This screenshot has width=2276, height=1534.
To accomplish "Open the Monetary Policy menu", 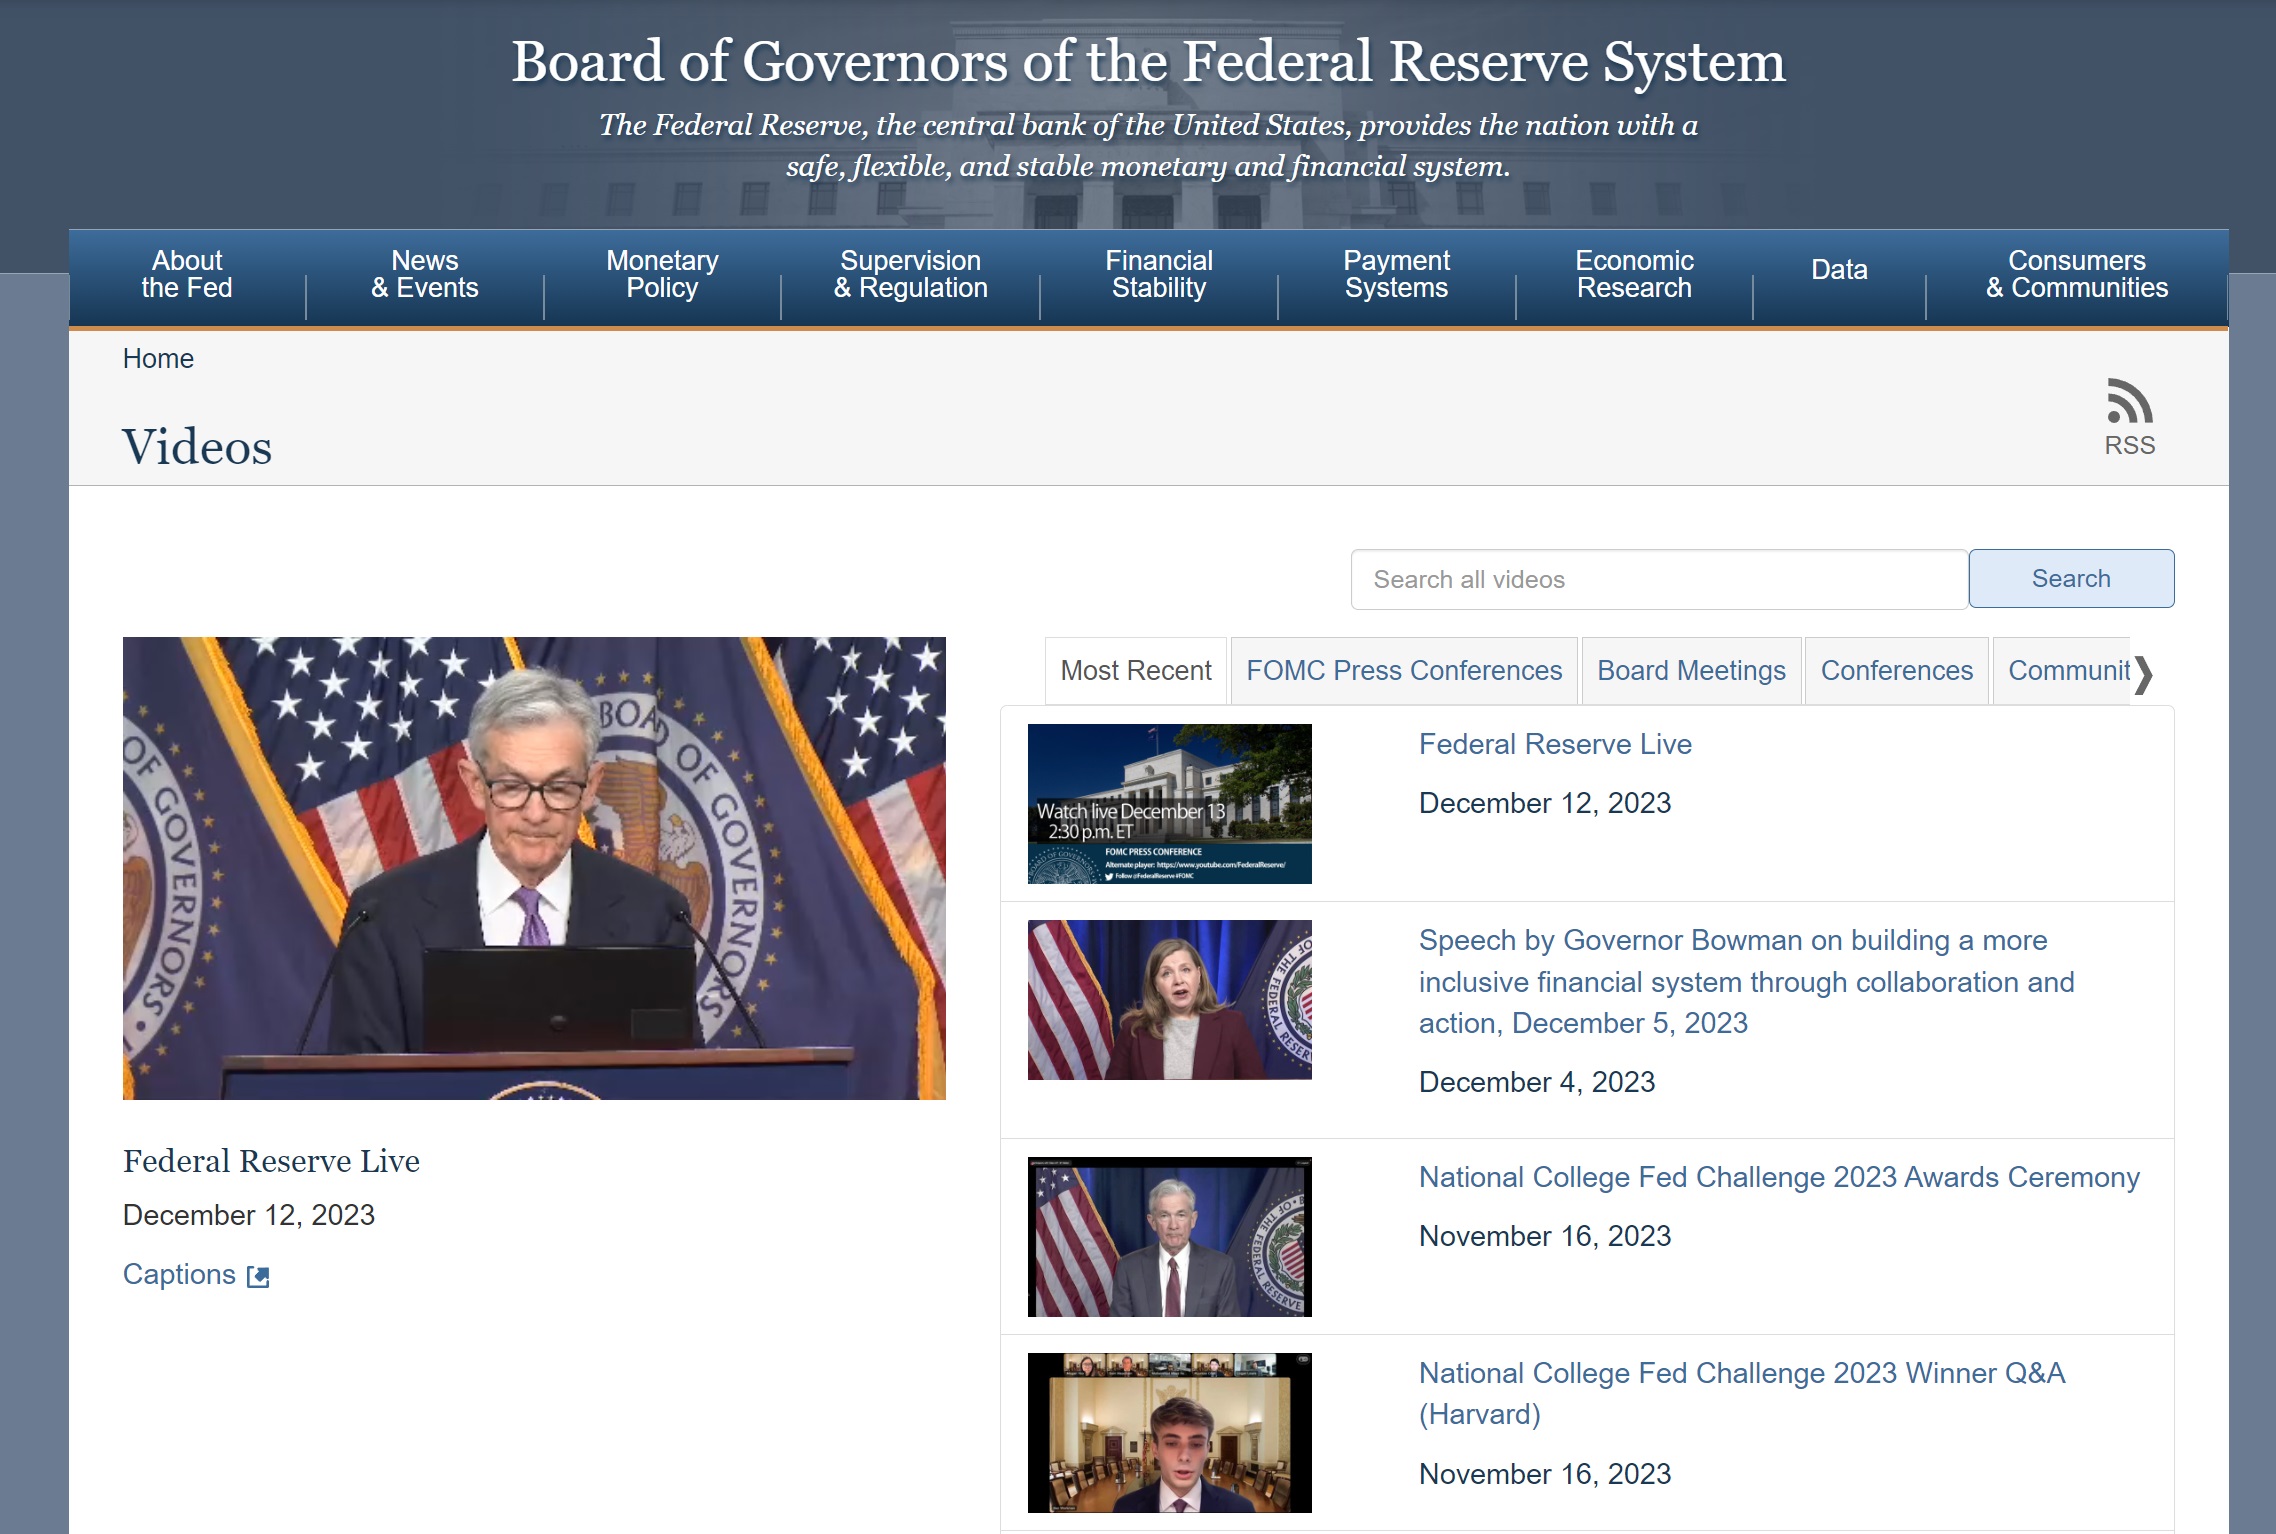I will (x=662, y=275).
